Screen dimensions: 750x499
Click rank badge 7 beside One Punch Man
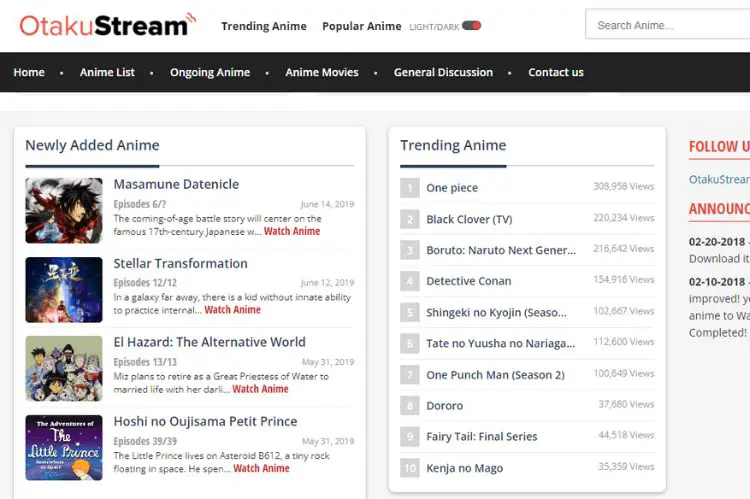tap(410, 375)
